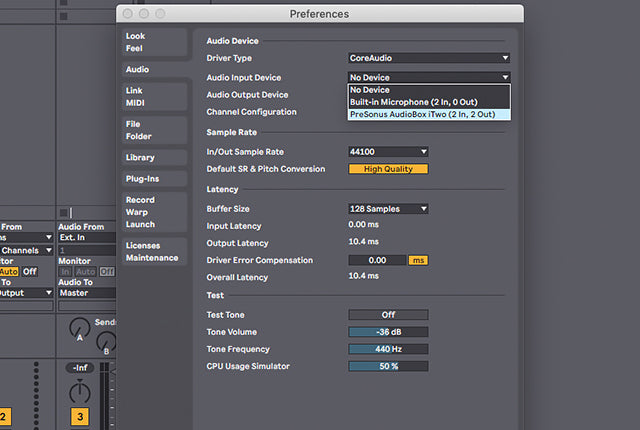The height and width of the screenshot is (430, 640).
Task: Set track 3 Monitor to In
Action: coord(65,272)
